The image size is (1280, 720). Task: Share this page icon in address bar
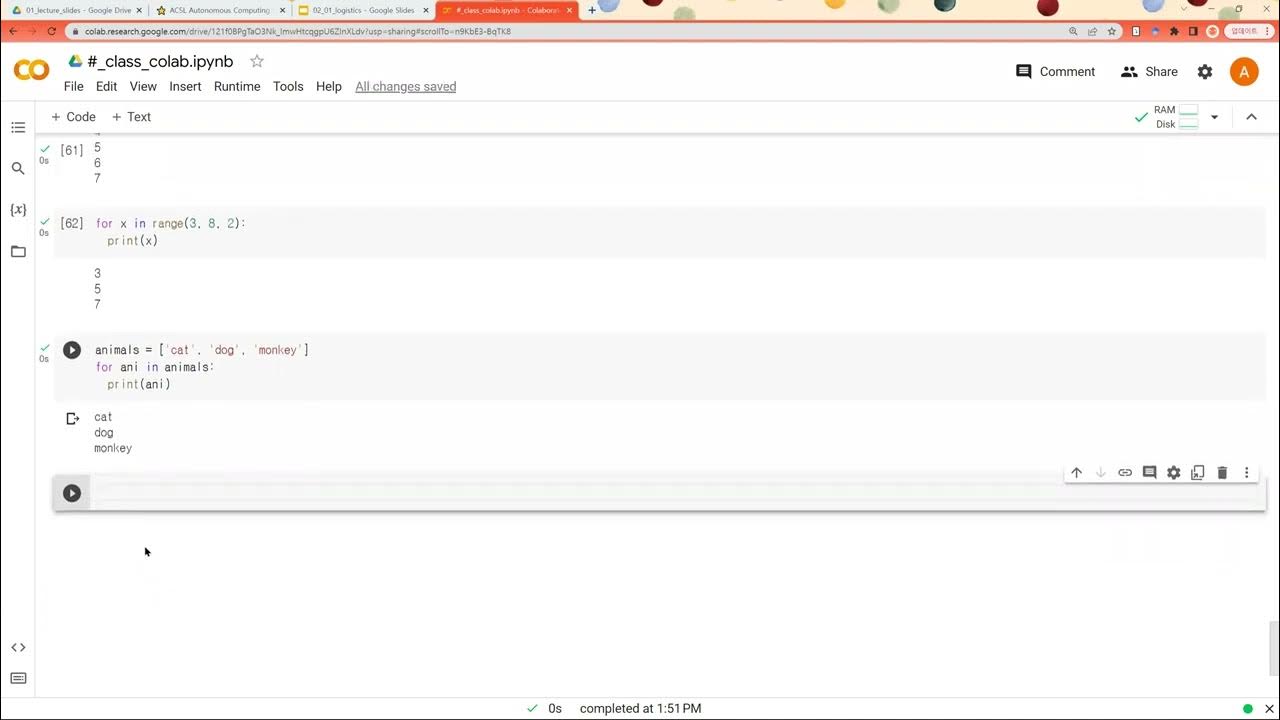(x=1092, y=31)
